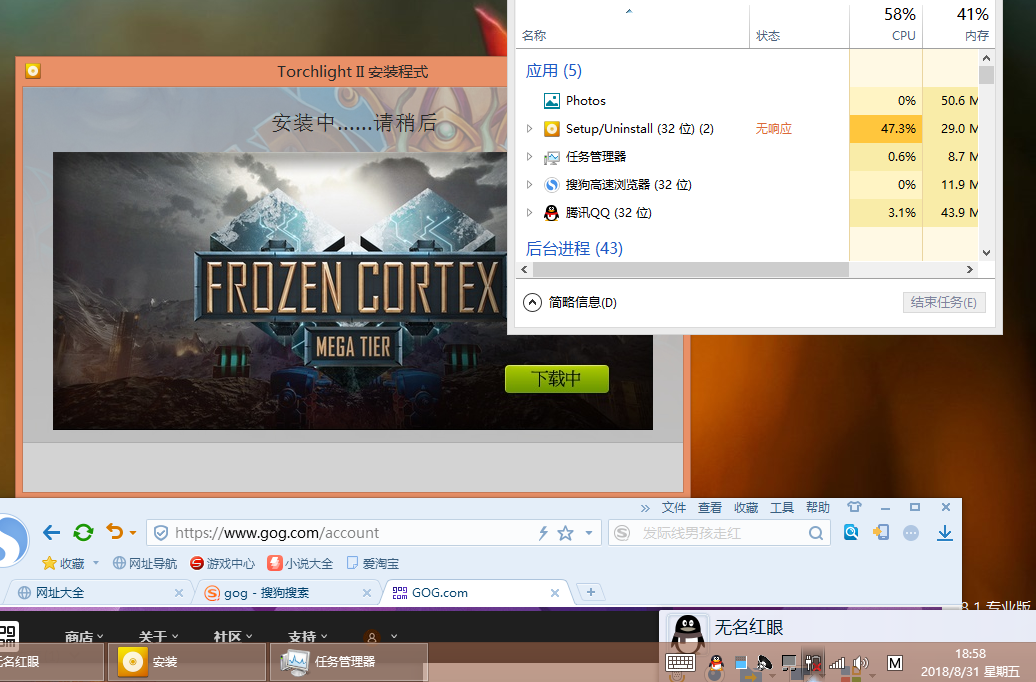Sort processes by CPU column
This screenshot has width=1036, height=682.
(885, 24)
